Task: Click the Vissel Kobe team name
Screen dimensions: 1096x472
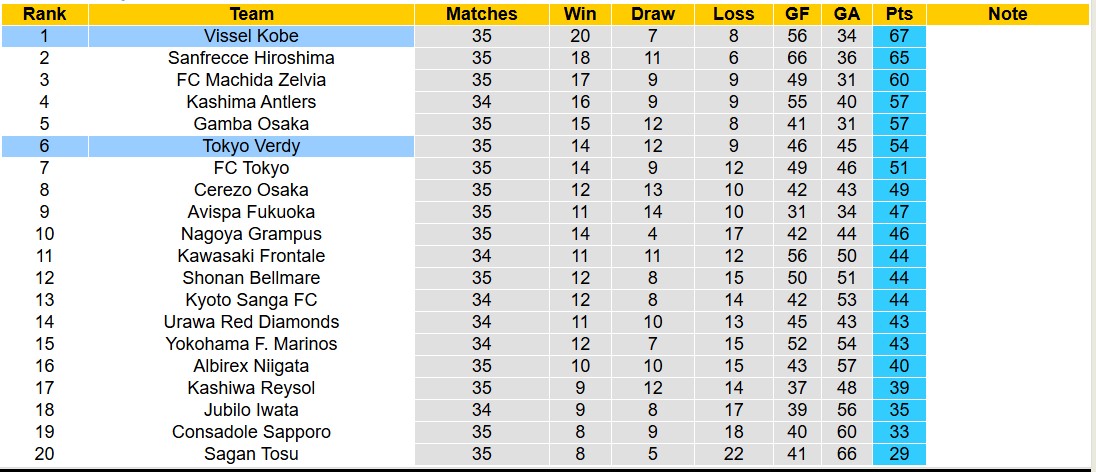Action: [x=251, y=36]
